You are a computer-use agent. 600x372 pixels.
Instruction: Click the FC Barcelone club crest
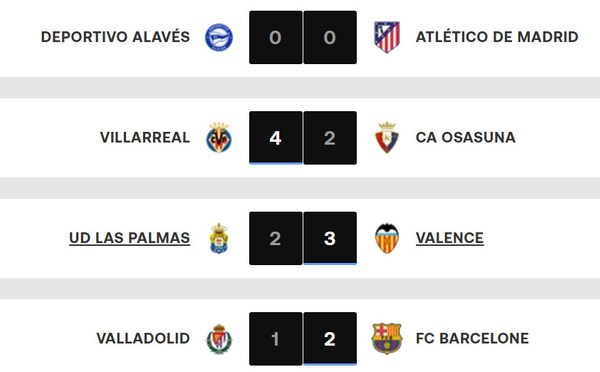point(387,339)
